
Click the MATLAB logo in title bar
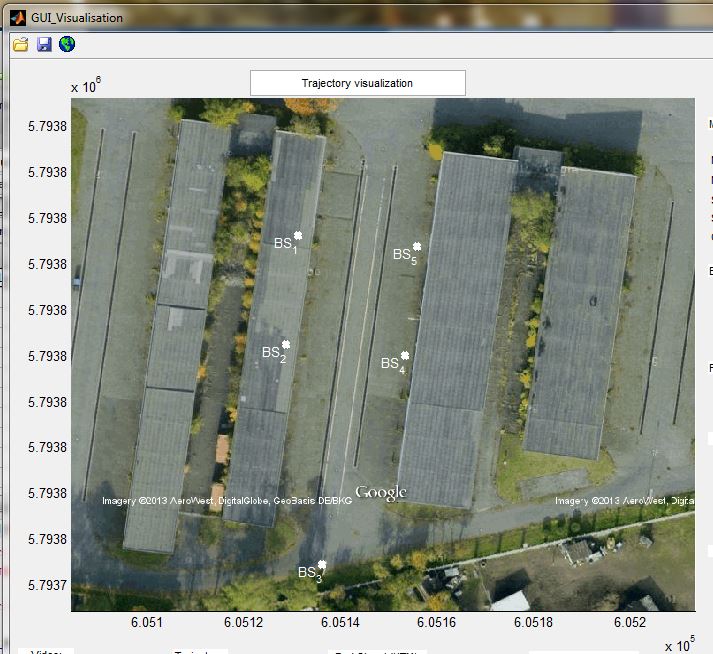pyautogui.click(x=17, y=17)
